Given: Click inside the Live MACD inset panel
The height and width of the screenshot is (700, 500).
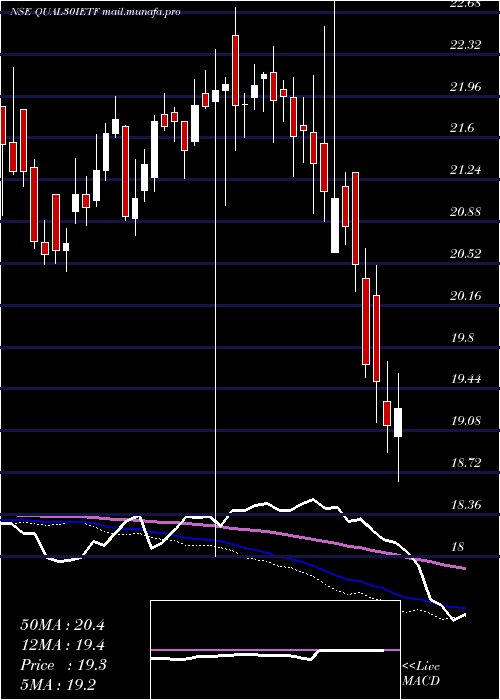Looking at the screenshot, I should pos(275,650).
